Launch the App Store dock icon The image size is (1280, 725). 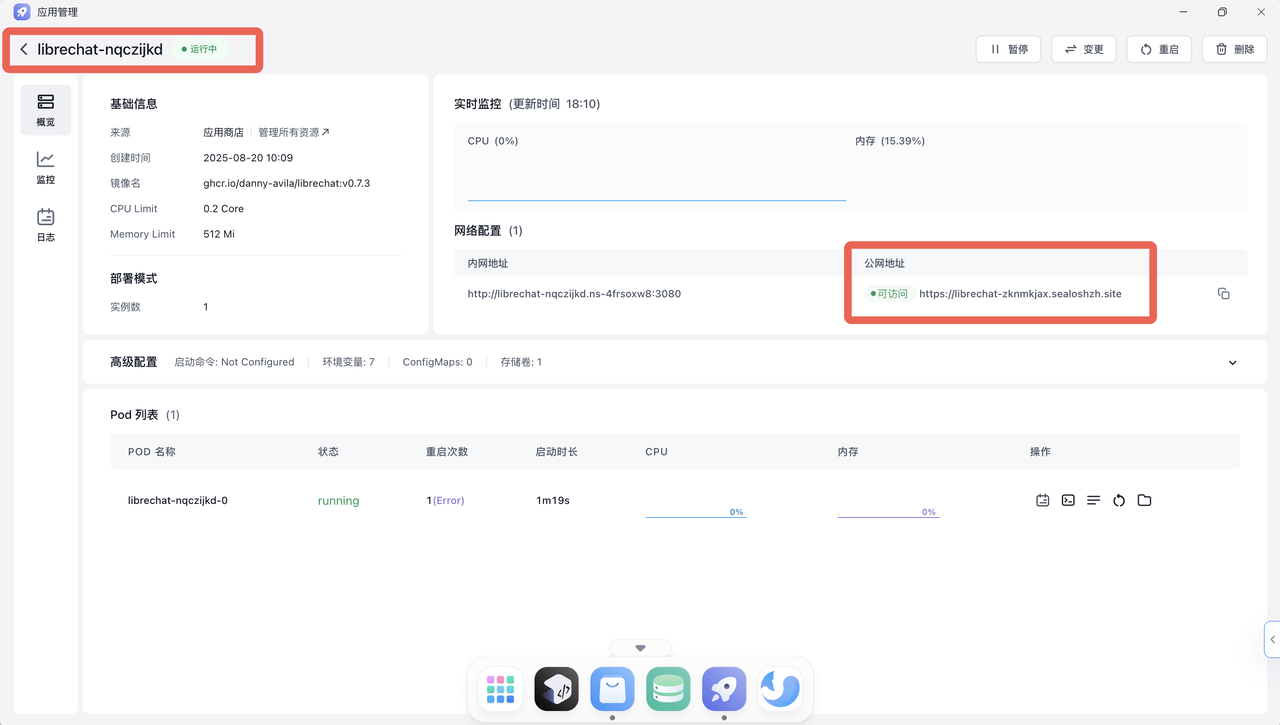click(612, 689)
